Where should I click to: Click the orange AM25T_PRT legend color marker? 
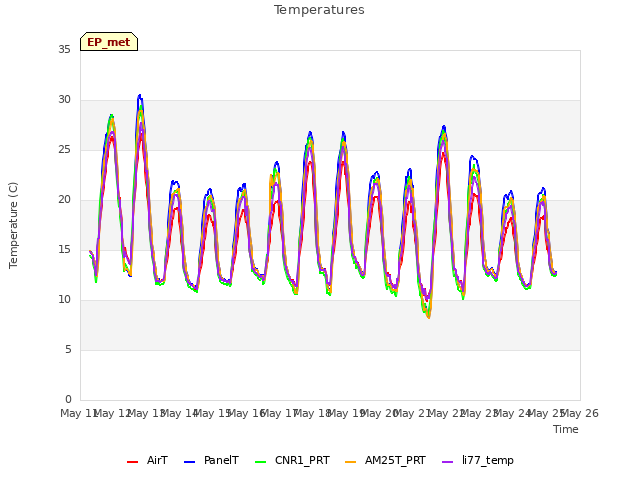coord(351,462)
